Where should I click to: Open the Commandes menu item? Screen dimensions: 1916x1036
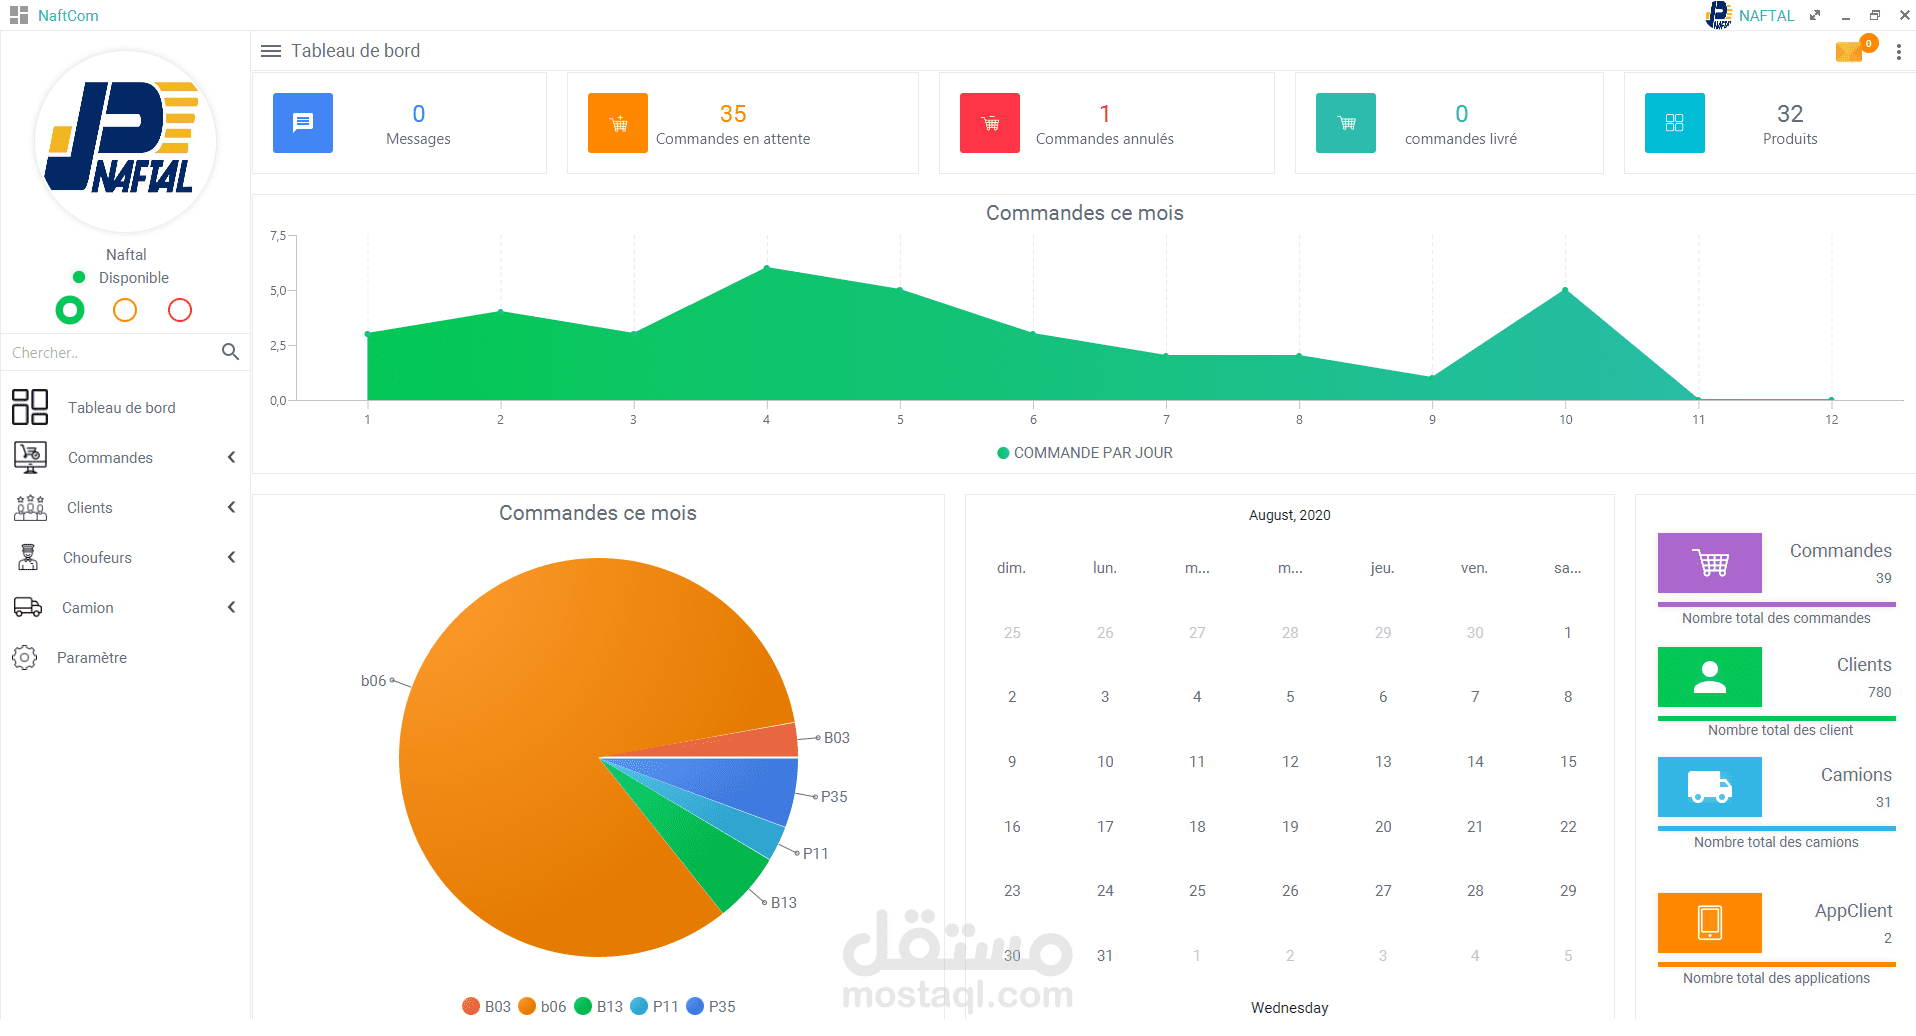pos(125,457)
